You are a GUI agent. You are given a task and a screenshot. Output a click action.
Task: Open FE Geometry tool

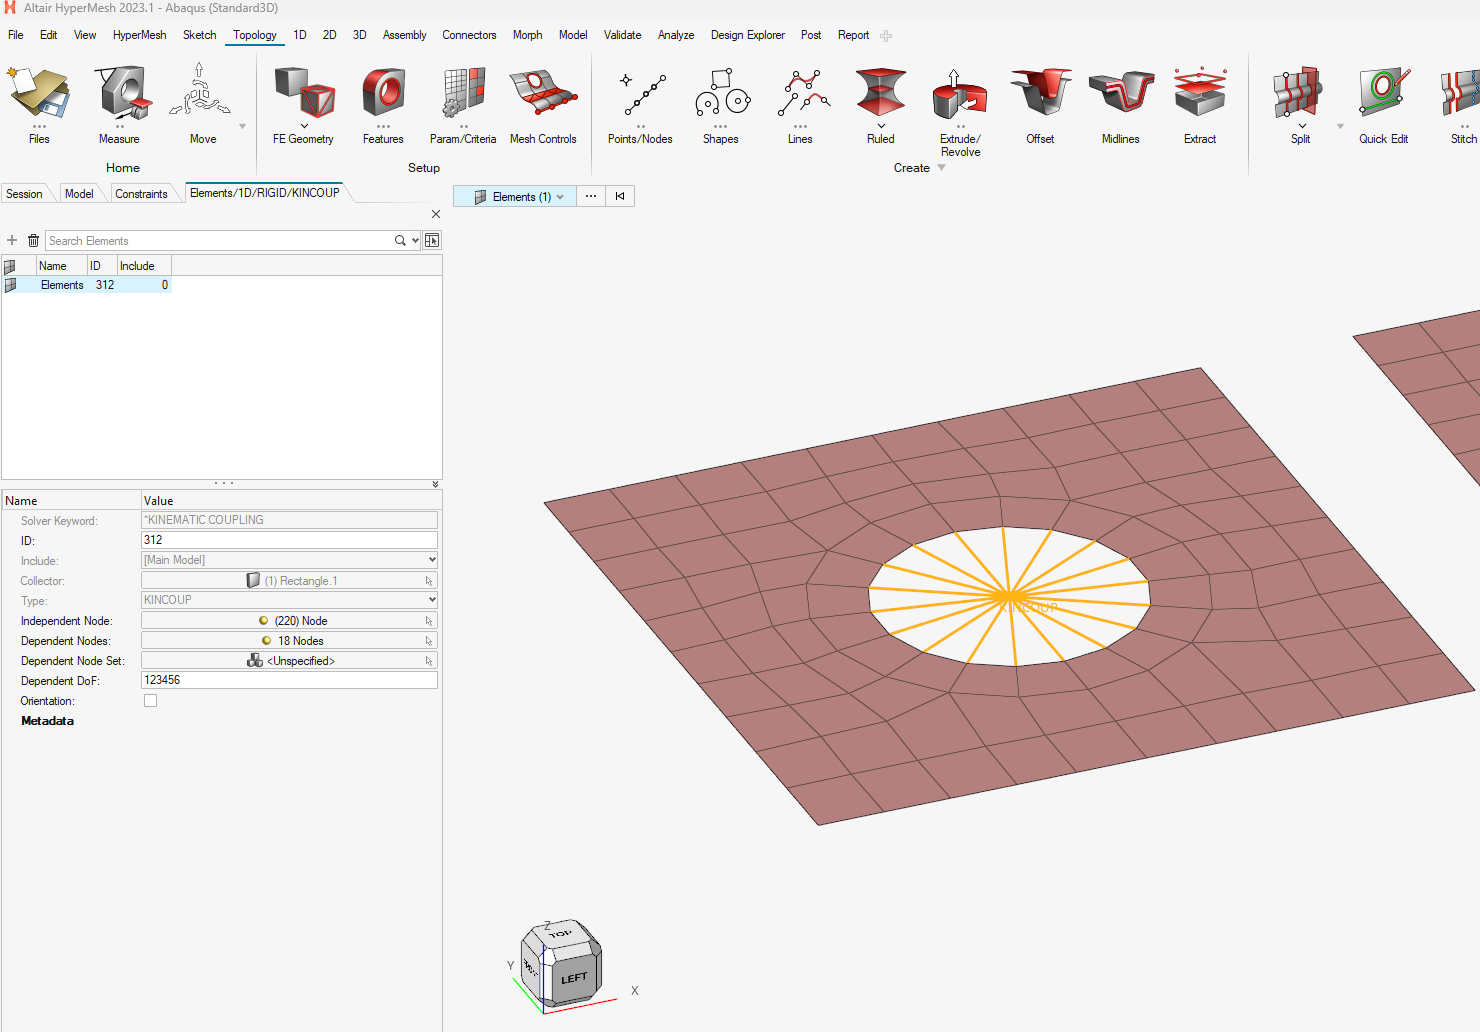[303, 104]
